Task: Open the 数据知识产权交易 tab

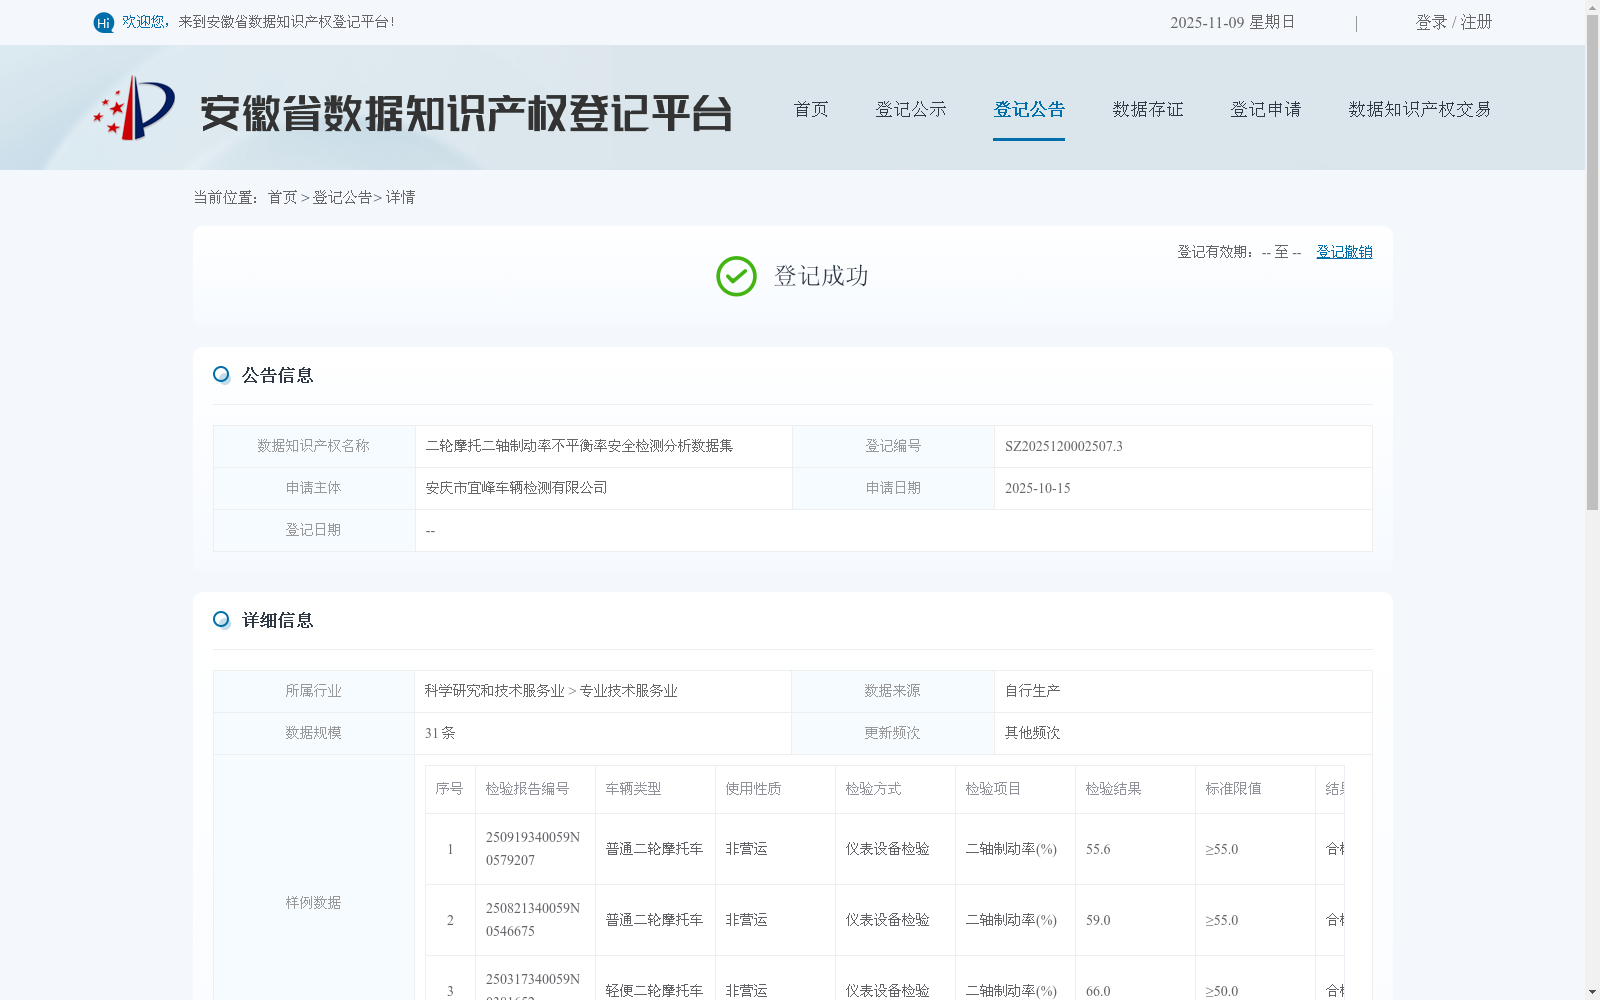Action: point(1420,109)
